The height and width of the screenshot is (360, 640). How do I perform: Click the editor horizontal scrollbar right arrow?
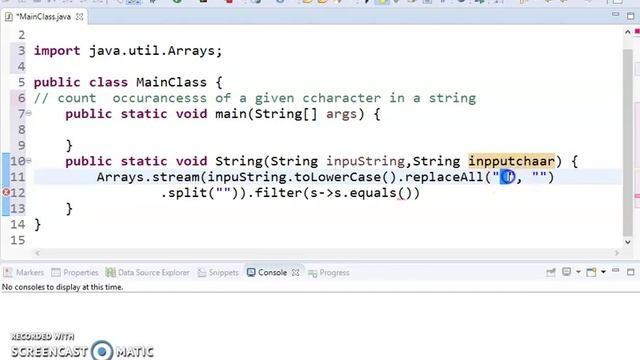[616, 253]
